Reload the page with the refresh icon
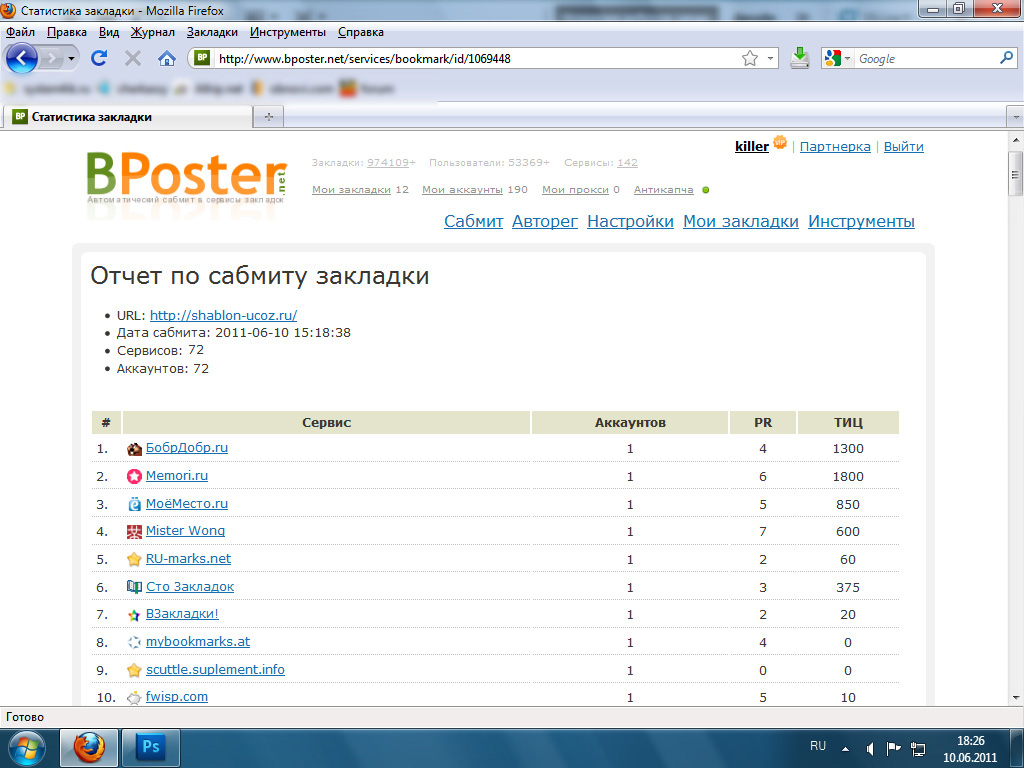This screenshot has height=768, width=1024. pos(99,58)
